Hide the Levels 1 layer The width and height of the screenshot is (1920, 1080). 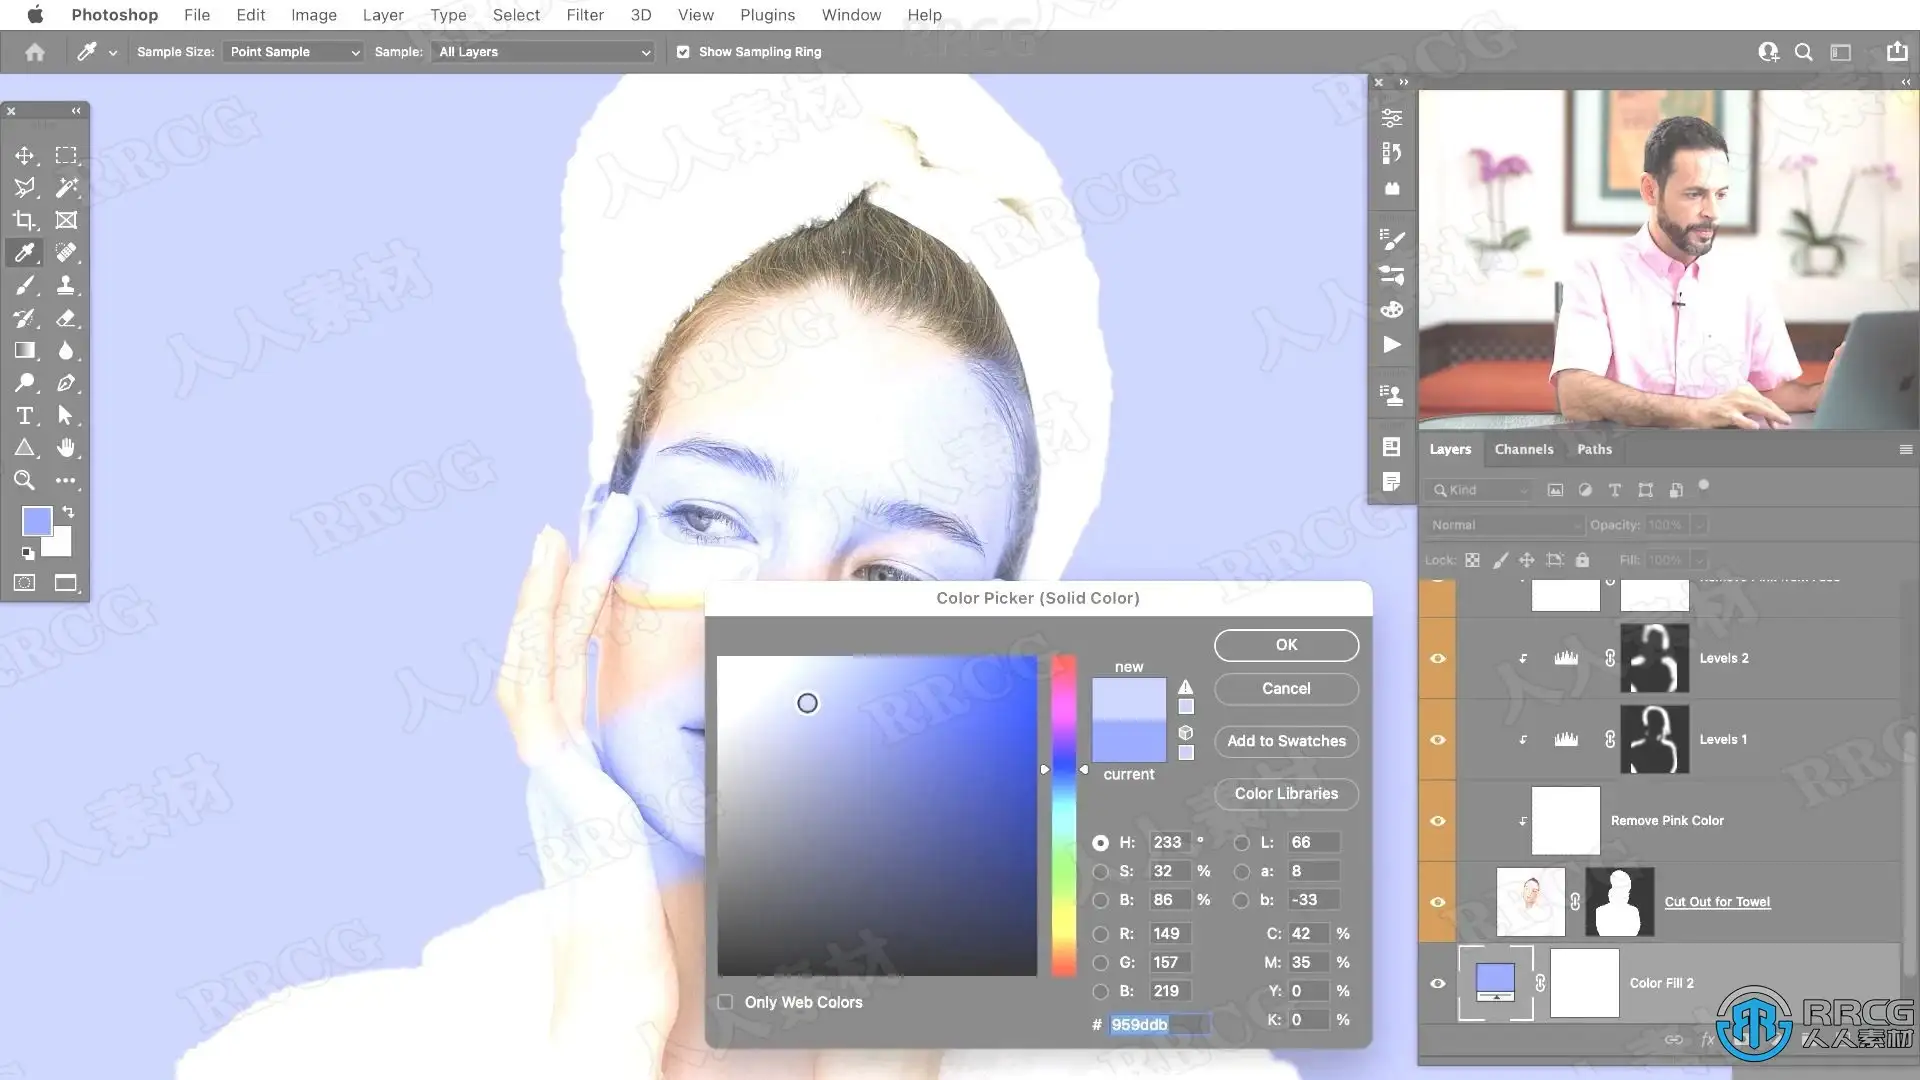click(x=1438, y=740)
